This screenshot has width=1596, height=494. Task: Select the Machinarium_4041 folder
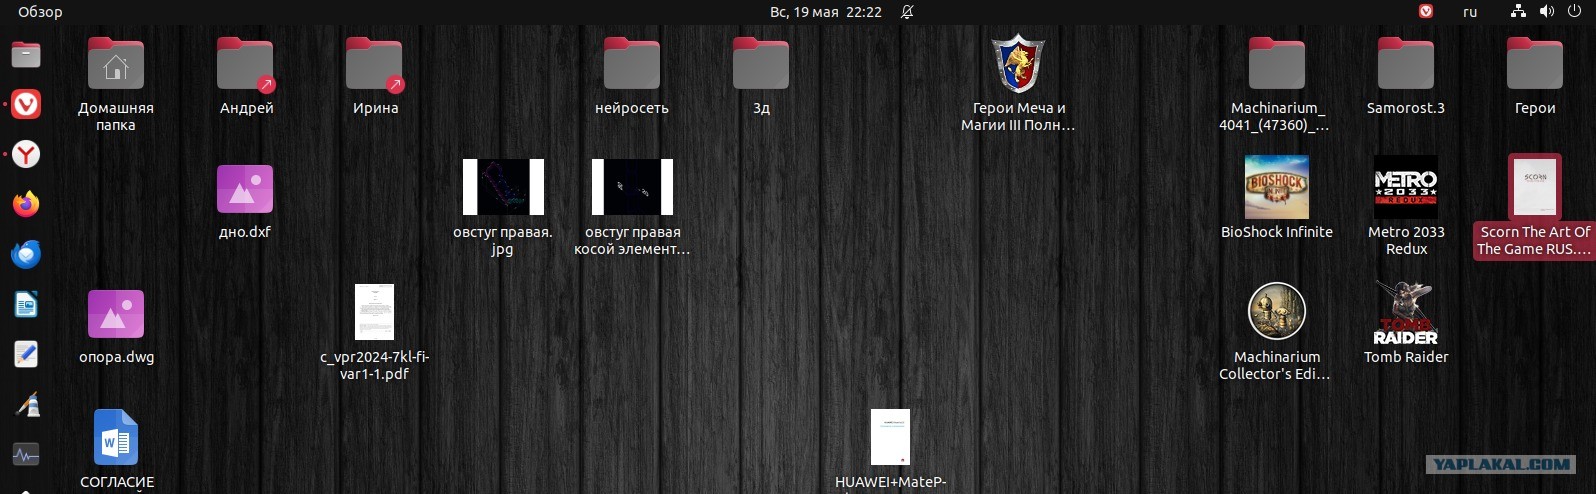click(1276, 84)
